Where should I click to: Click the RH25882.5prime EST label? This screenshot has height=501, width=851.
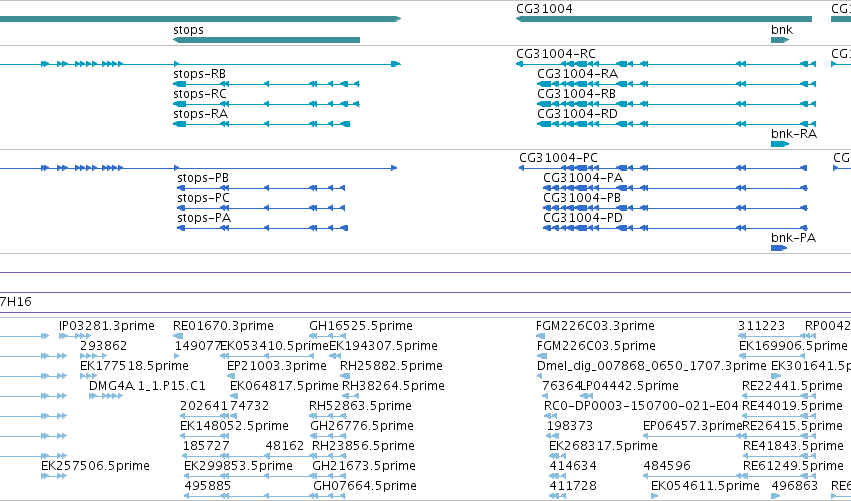click(391, 366)
